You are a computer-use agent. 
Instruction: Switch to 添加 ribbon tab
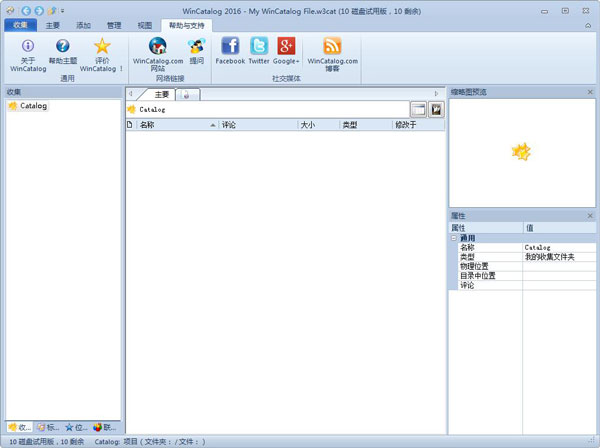click(83, 25)
